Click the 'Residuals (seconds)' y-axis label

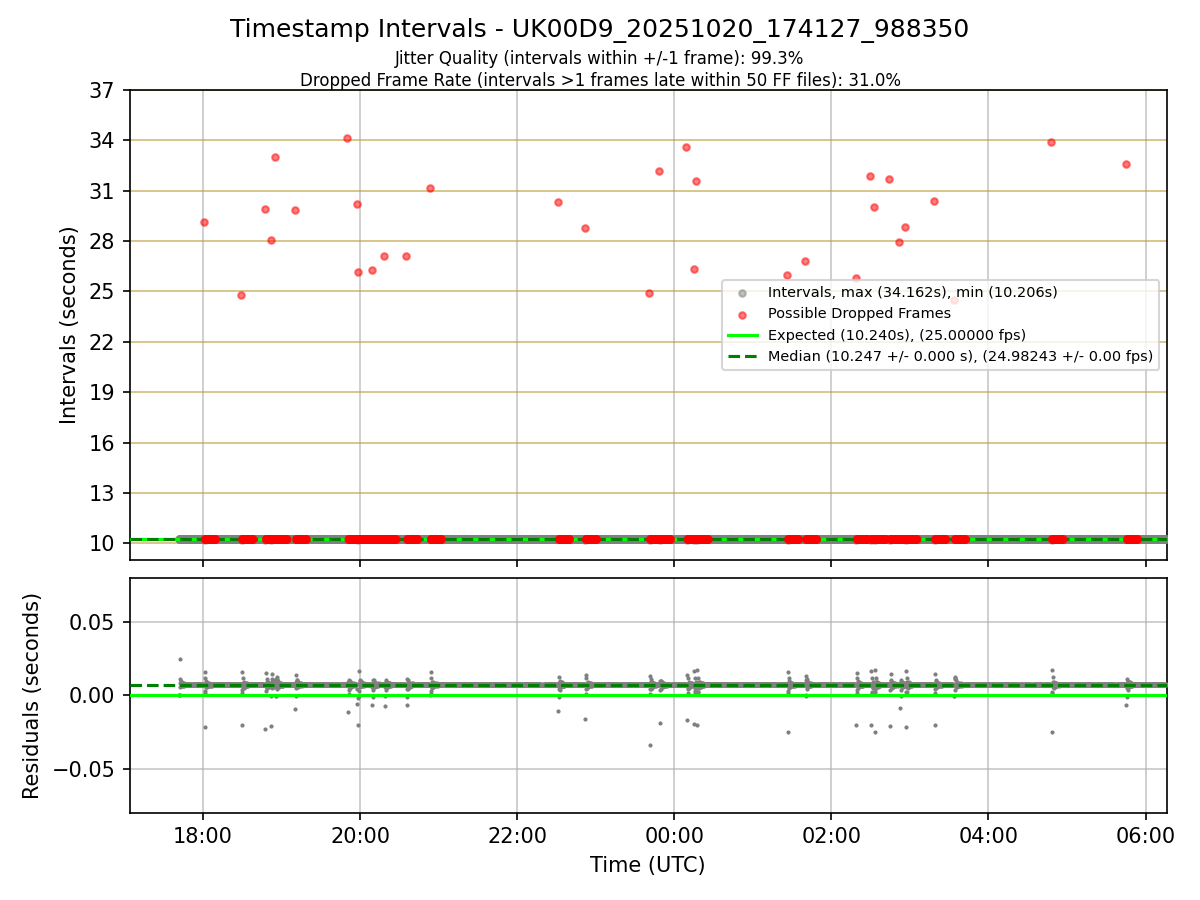click(x=32, y=696)
